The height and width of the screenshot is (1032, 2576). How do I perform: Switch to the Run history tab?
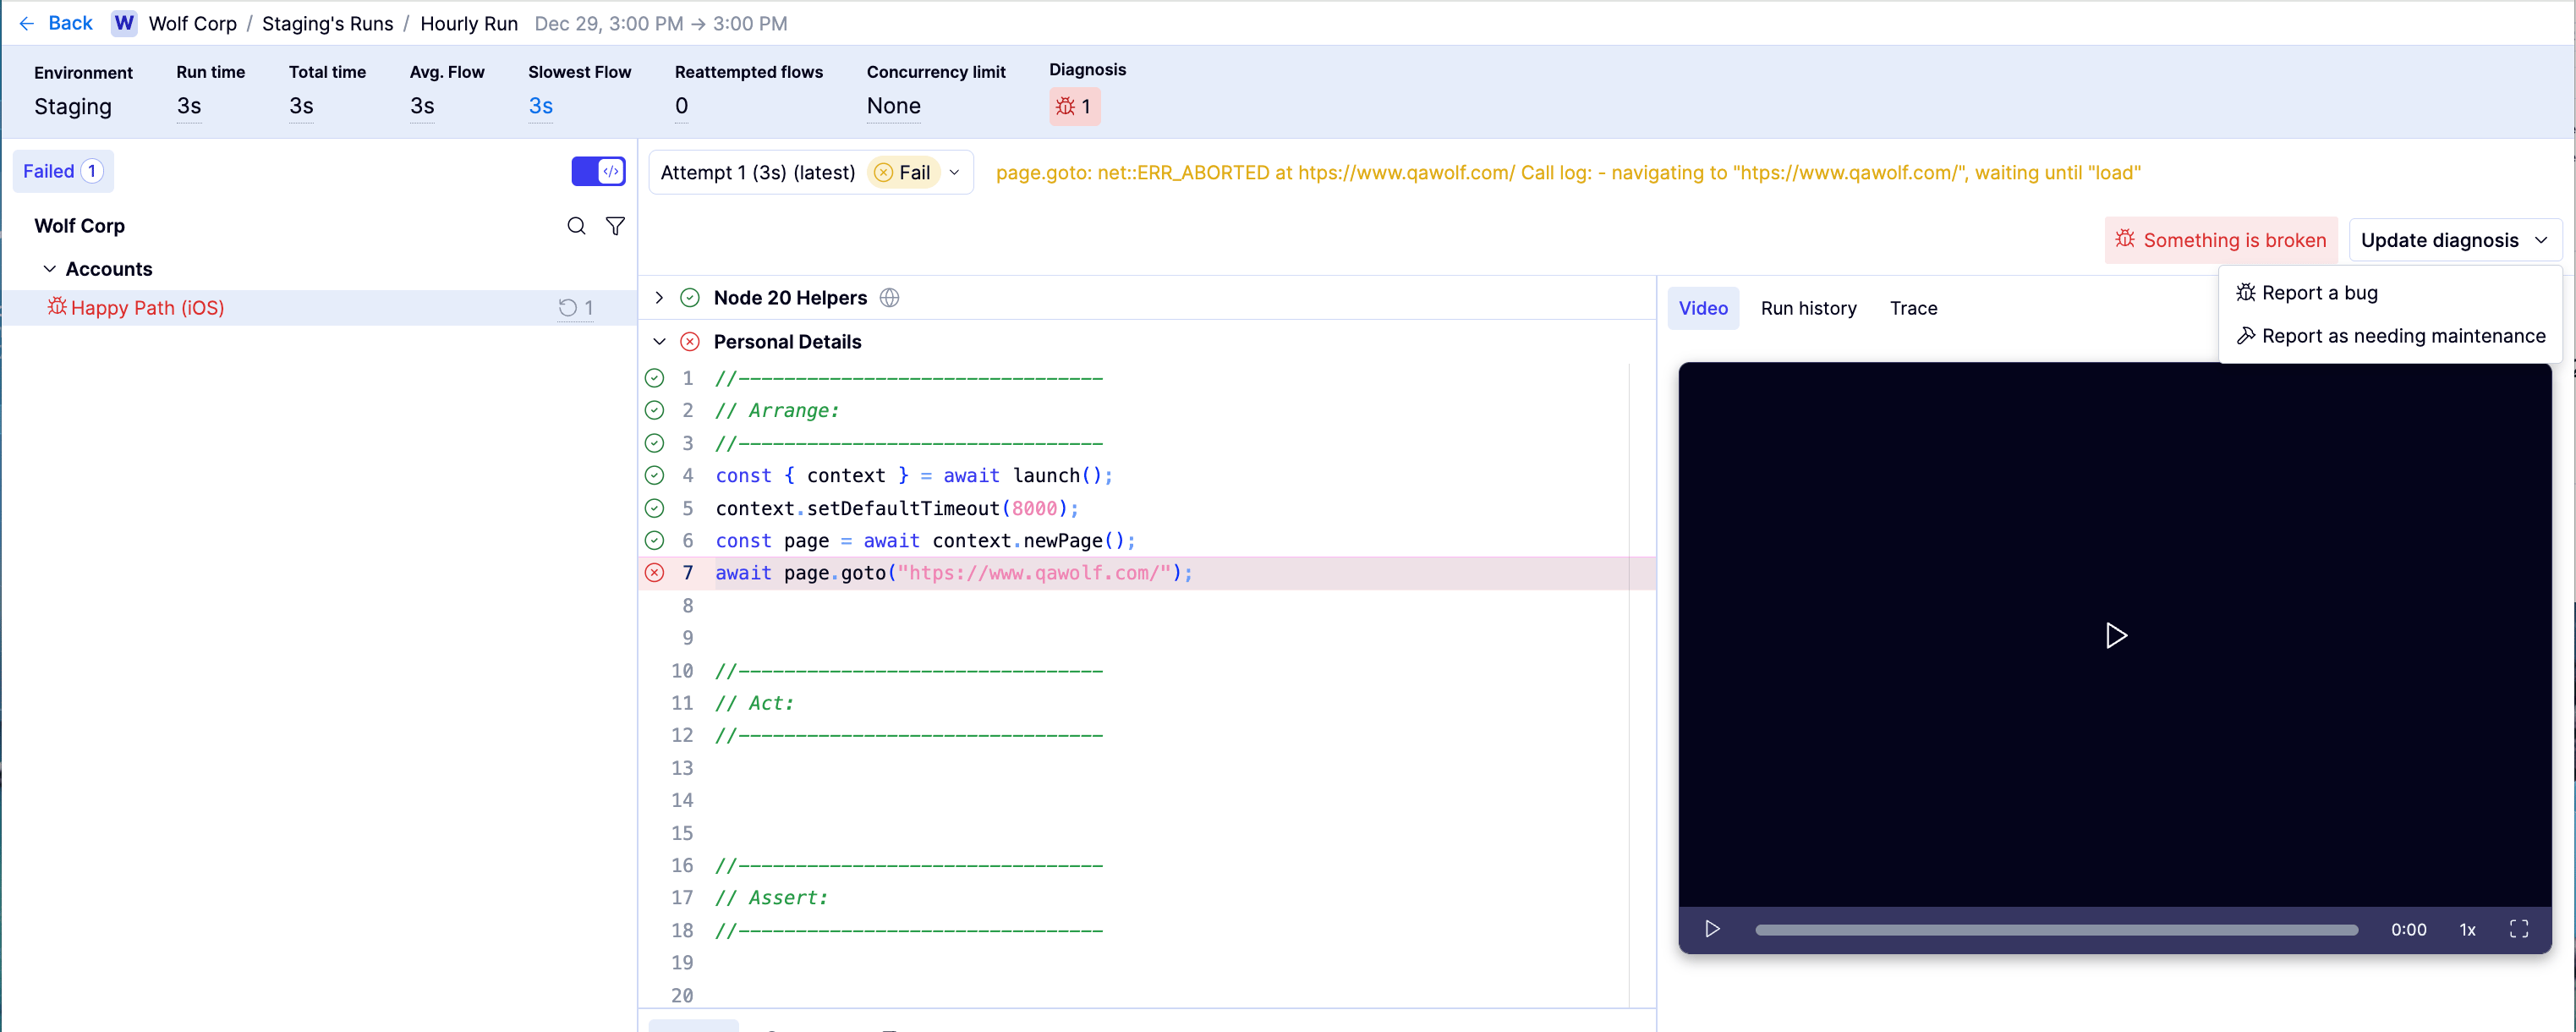[1808, 308]
